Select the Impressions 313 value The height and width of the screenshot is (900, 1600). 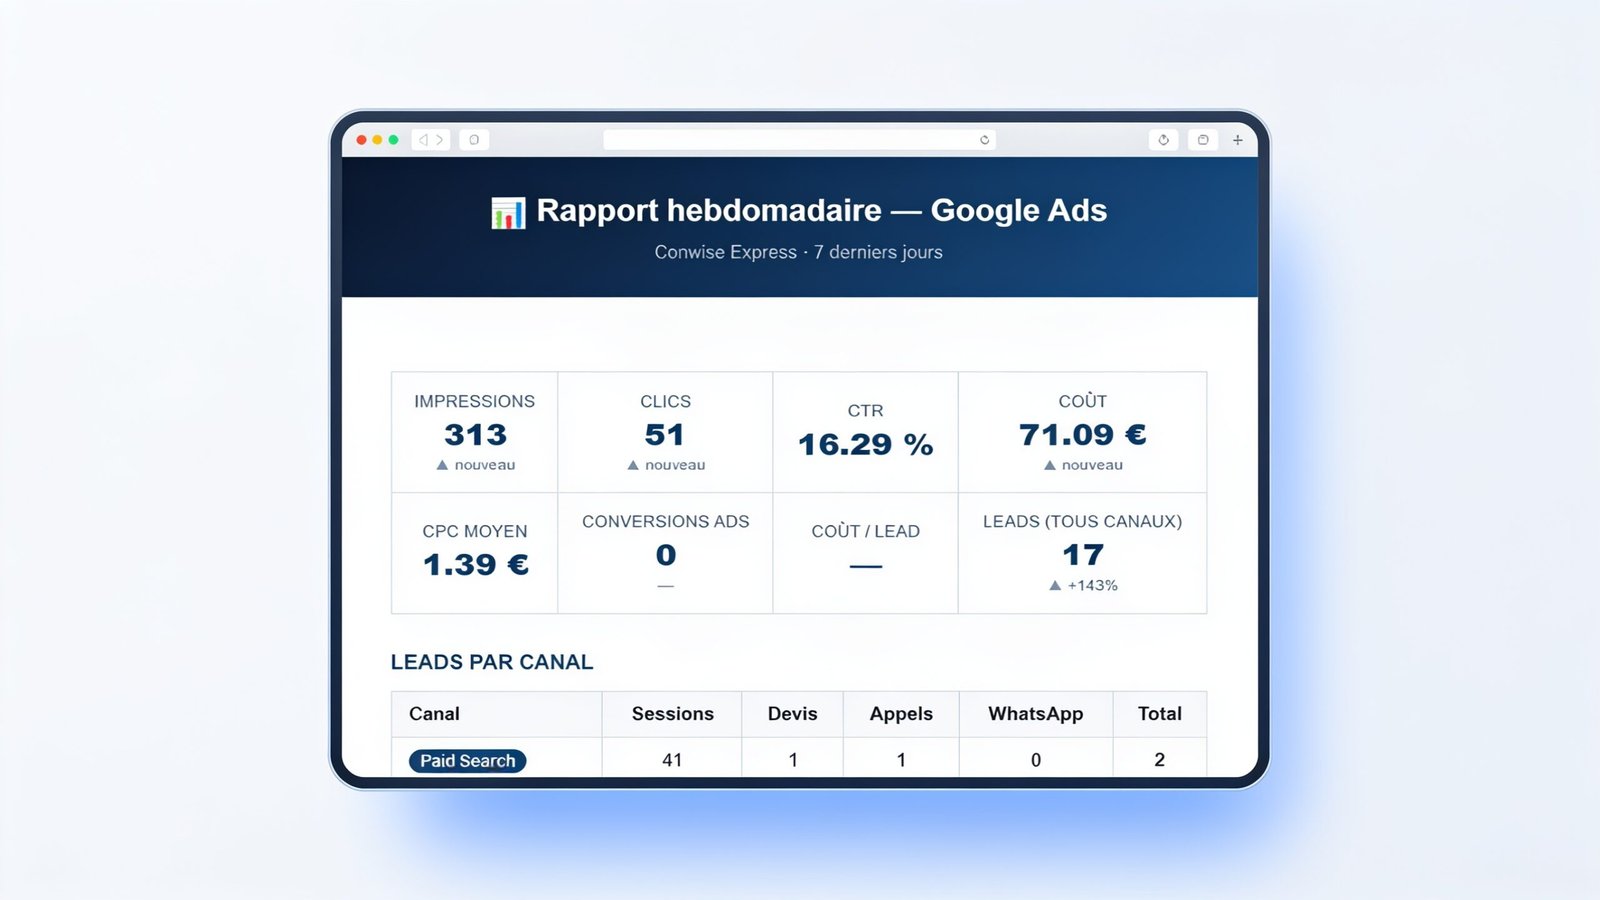click(x=475, y=435)
